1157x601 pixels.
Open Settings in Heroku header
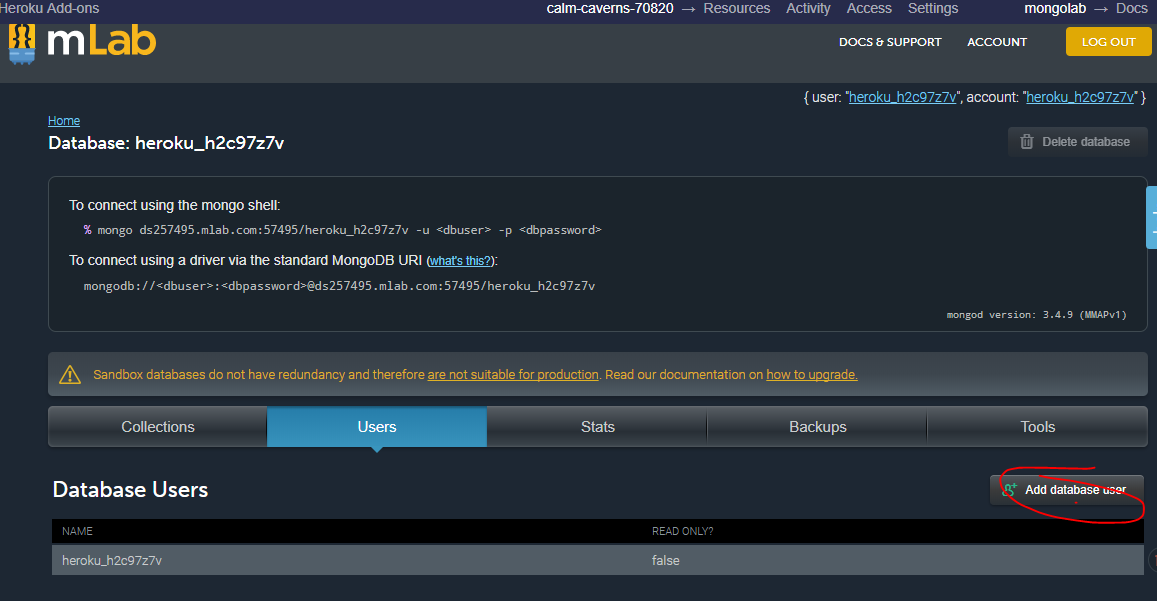click(x=933, y=8)
